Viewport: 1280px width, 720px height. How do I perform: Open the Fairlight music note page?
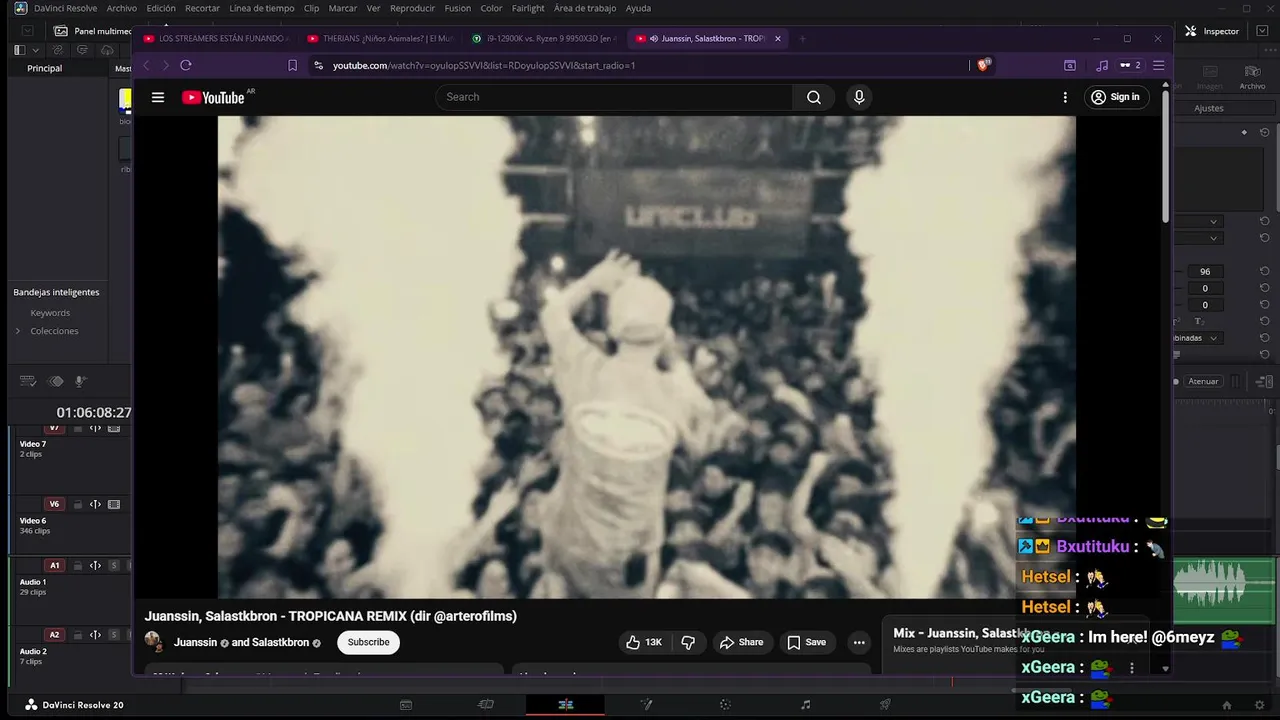tap(806, 705)
